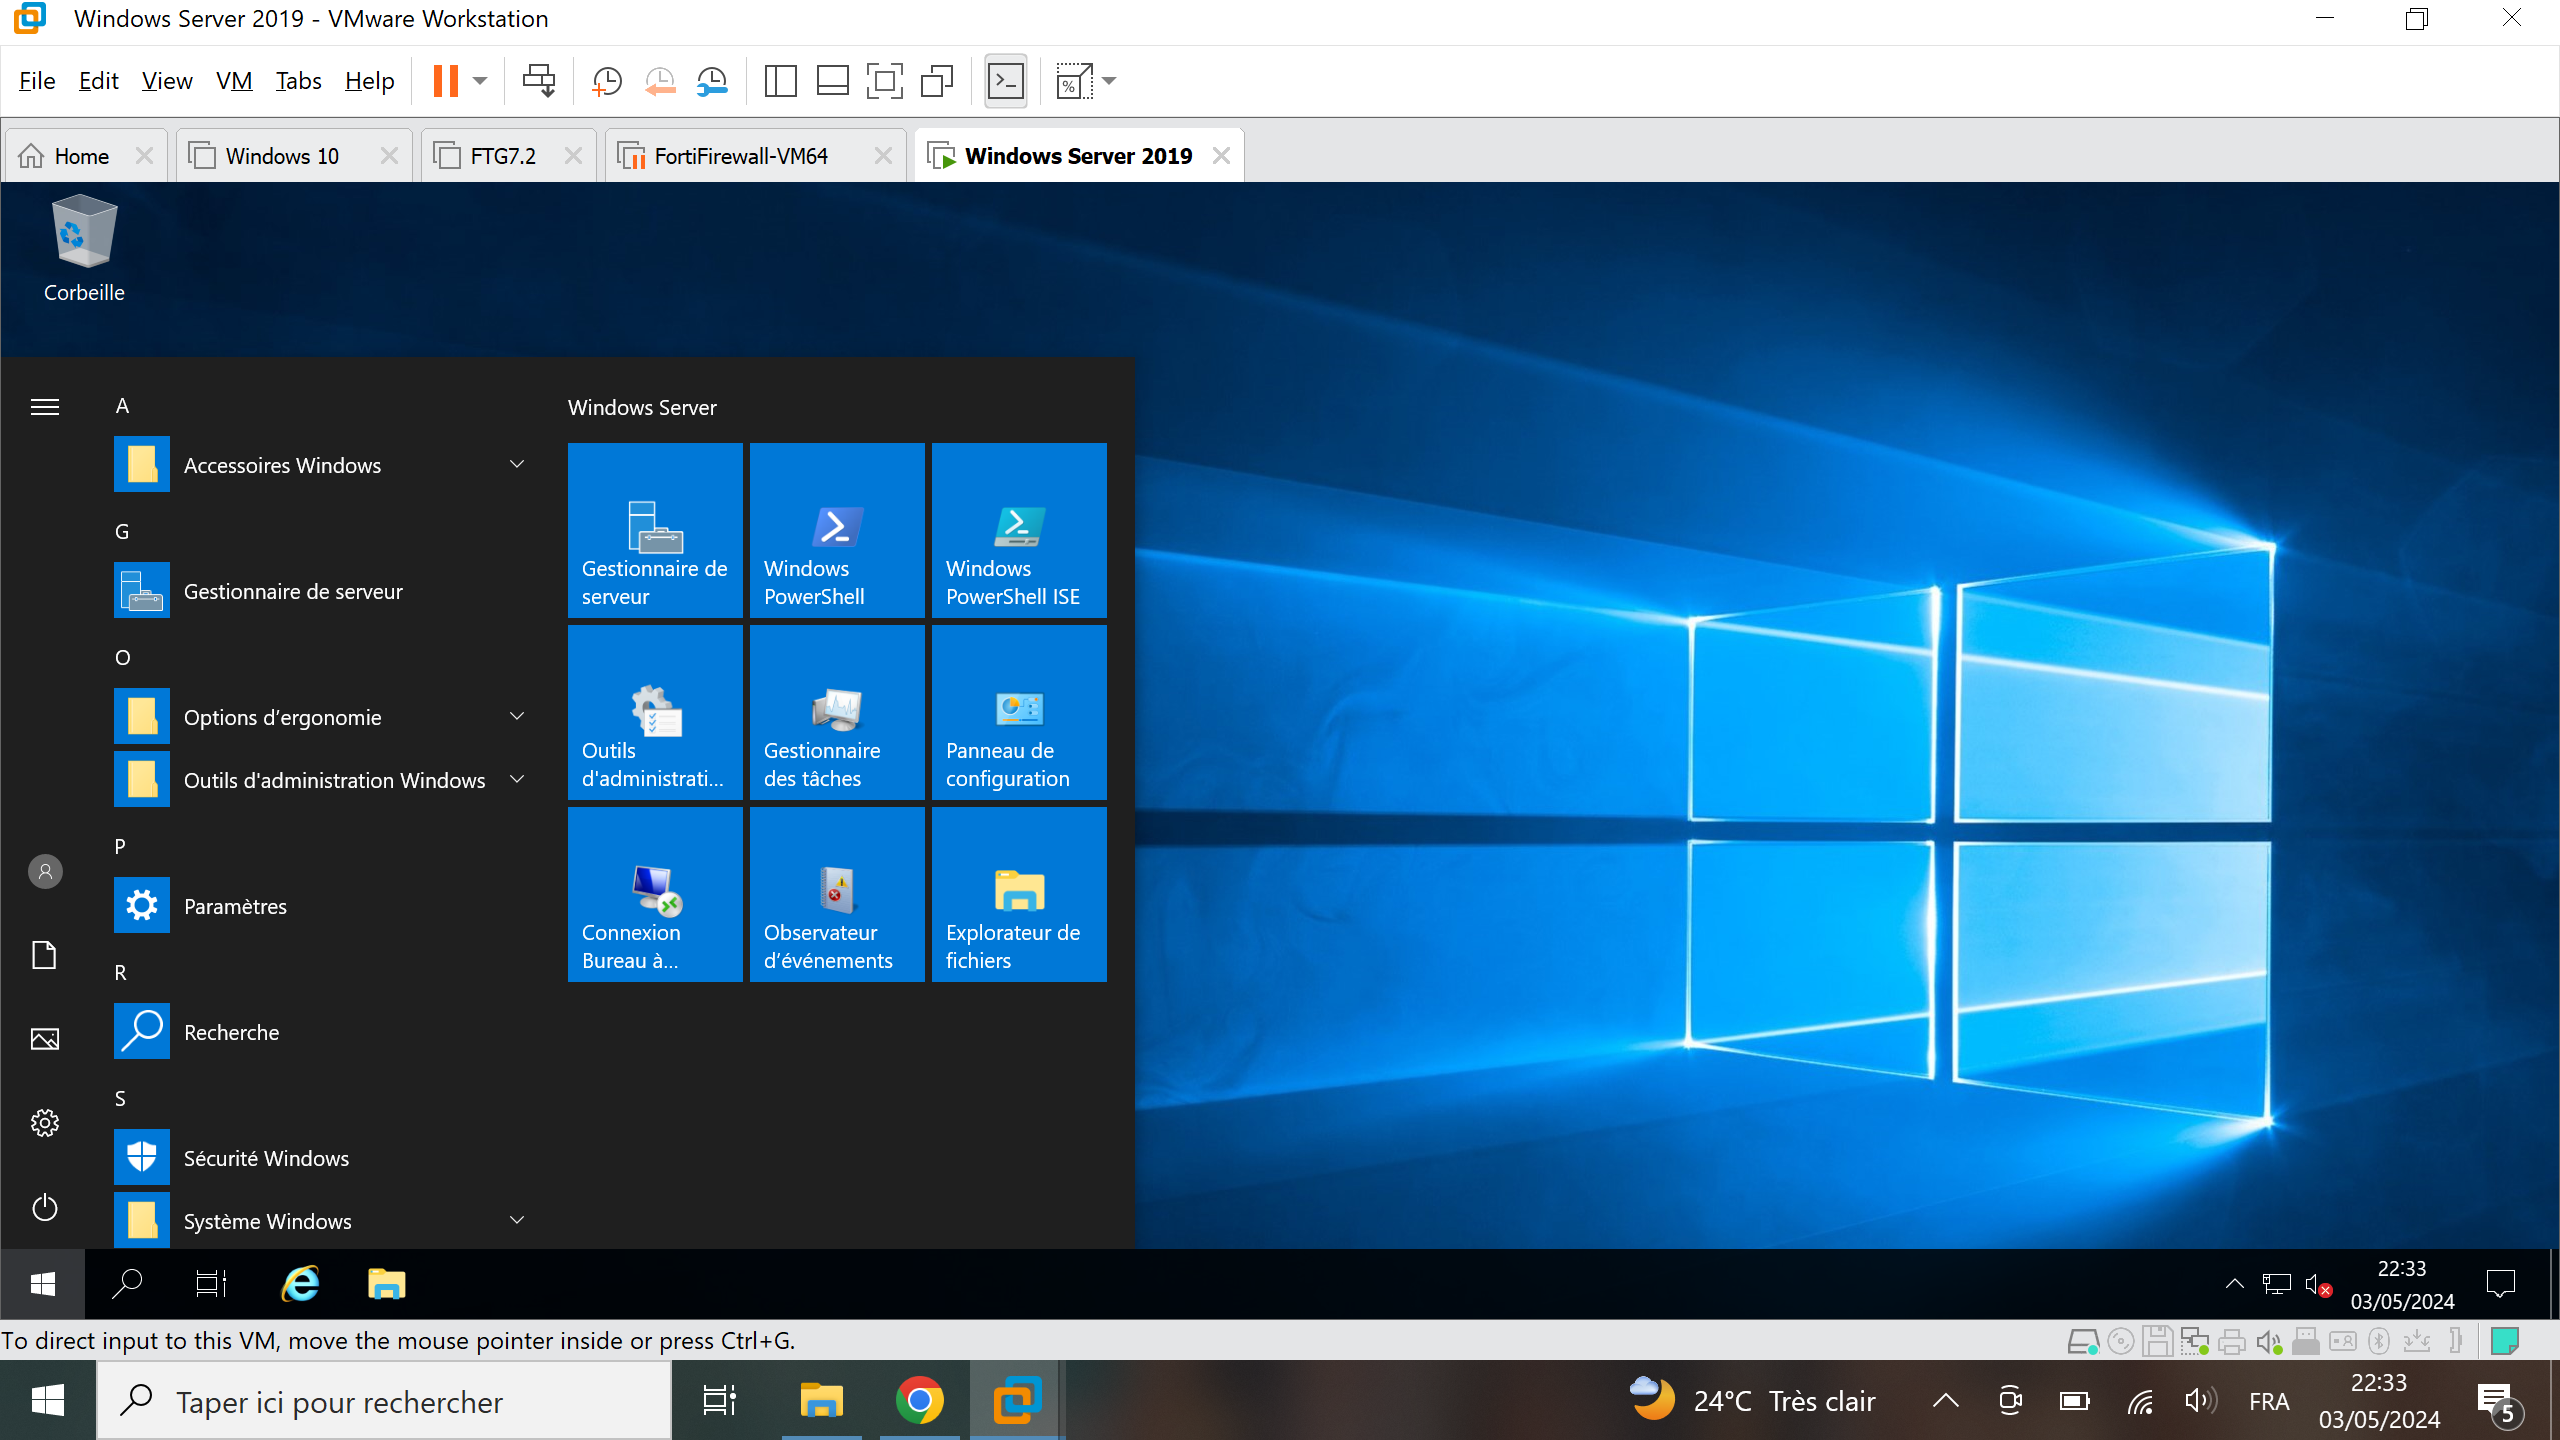Open the Explorateur de fichiers tile
This screenshot has width=2560, height=1440.
pos(1019,894)
